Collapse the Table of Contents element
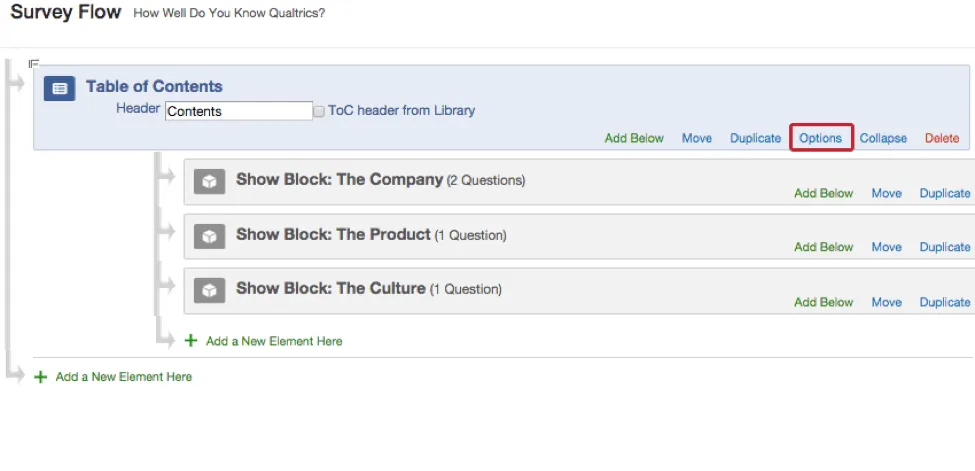The height and width of the screenshot is (471, 975). 883,138
